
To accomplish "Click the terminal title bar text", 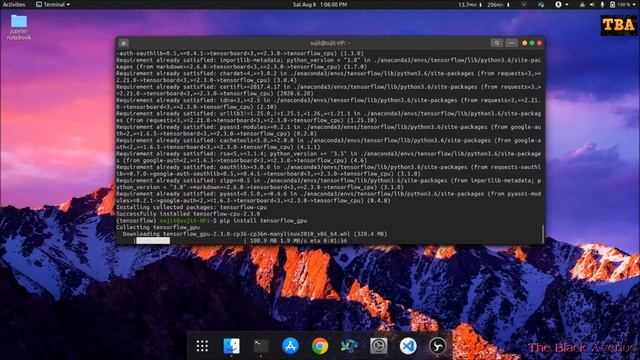I will 330,43.
